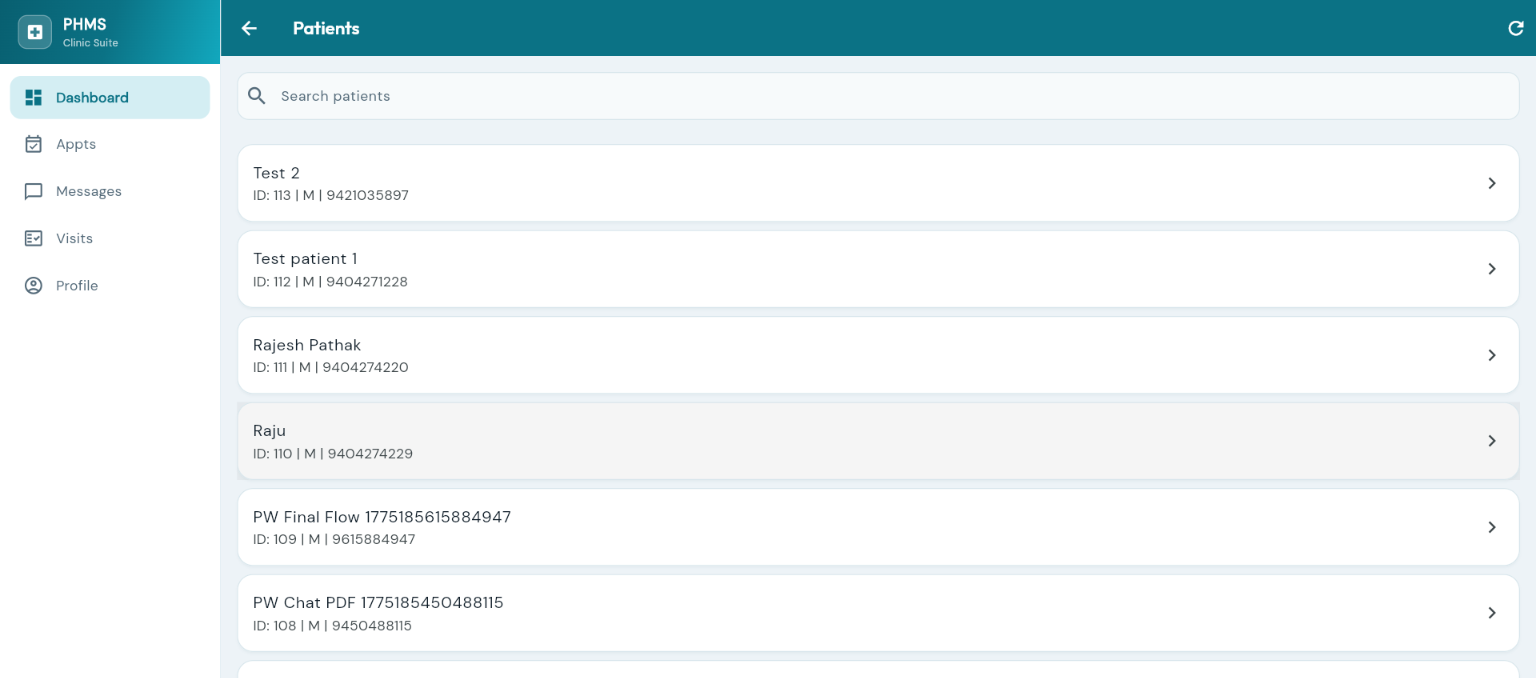The image size is (1536, 678).
Task: Go to Messages in sidebar
Action: point(110,191)
